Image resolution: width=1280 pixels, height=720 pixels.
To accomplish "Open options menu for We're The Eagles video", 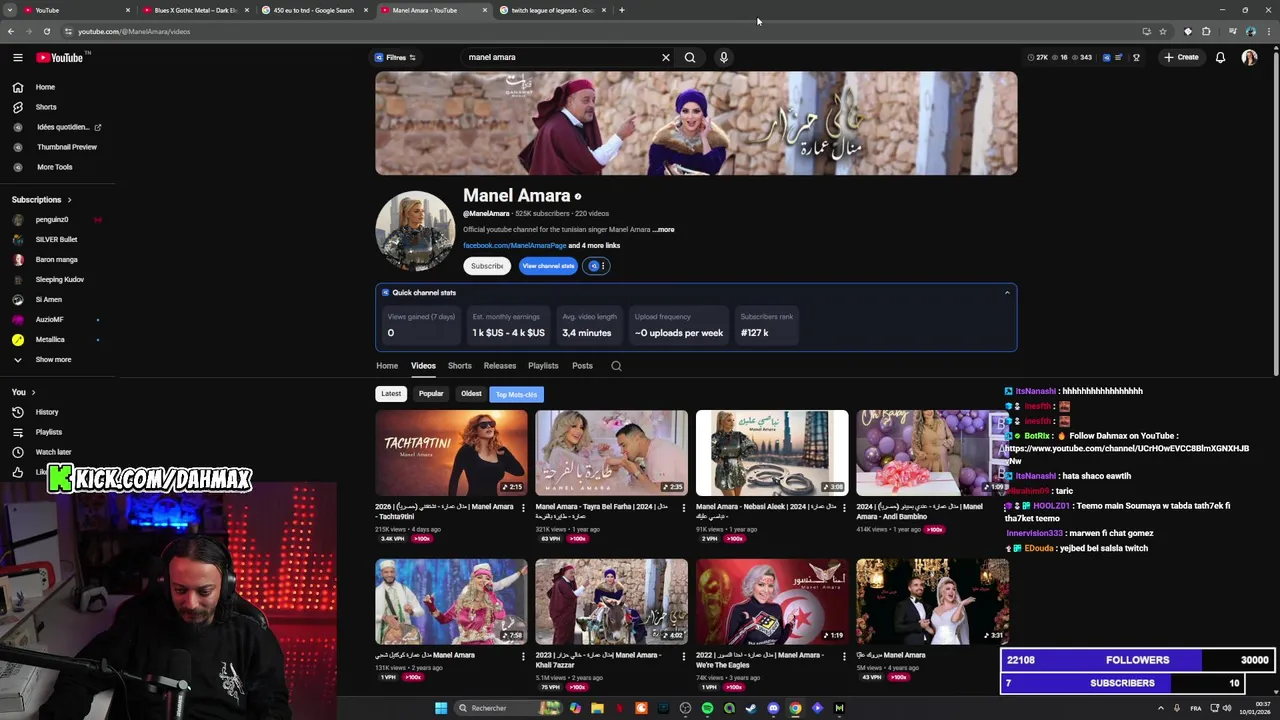I will 844,657.
